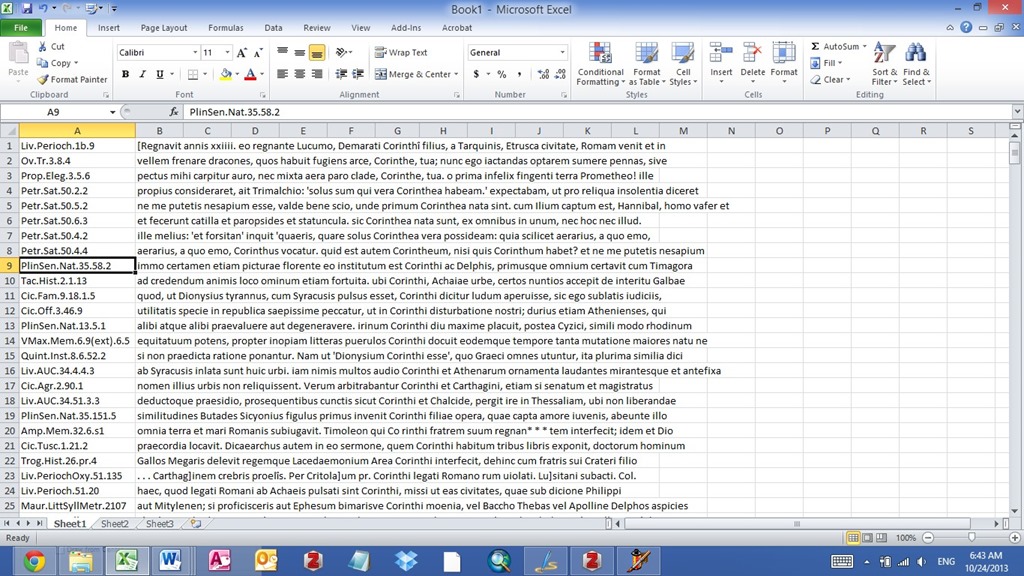Open the Calibri font name dropdown
This screenshot has width=1024, height=576.
pos(195,52)
